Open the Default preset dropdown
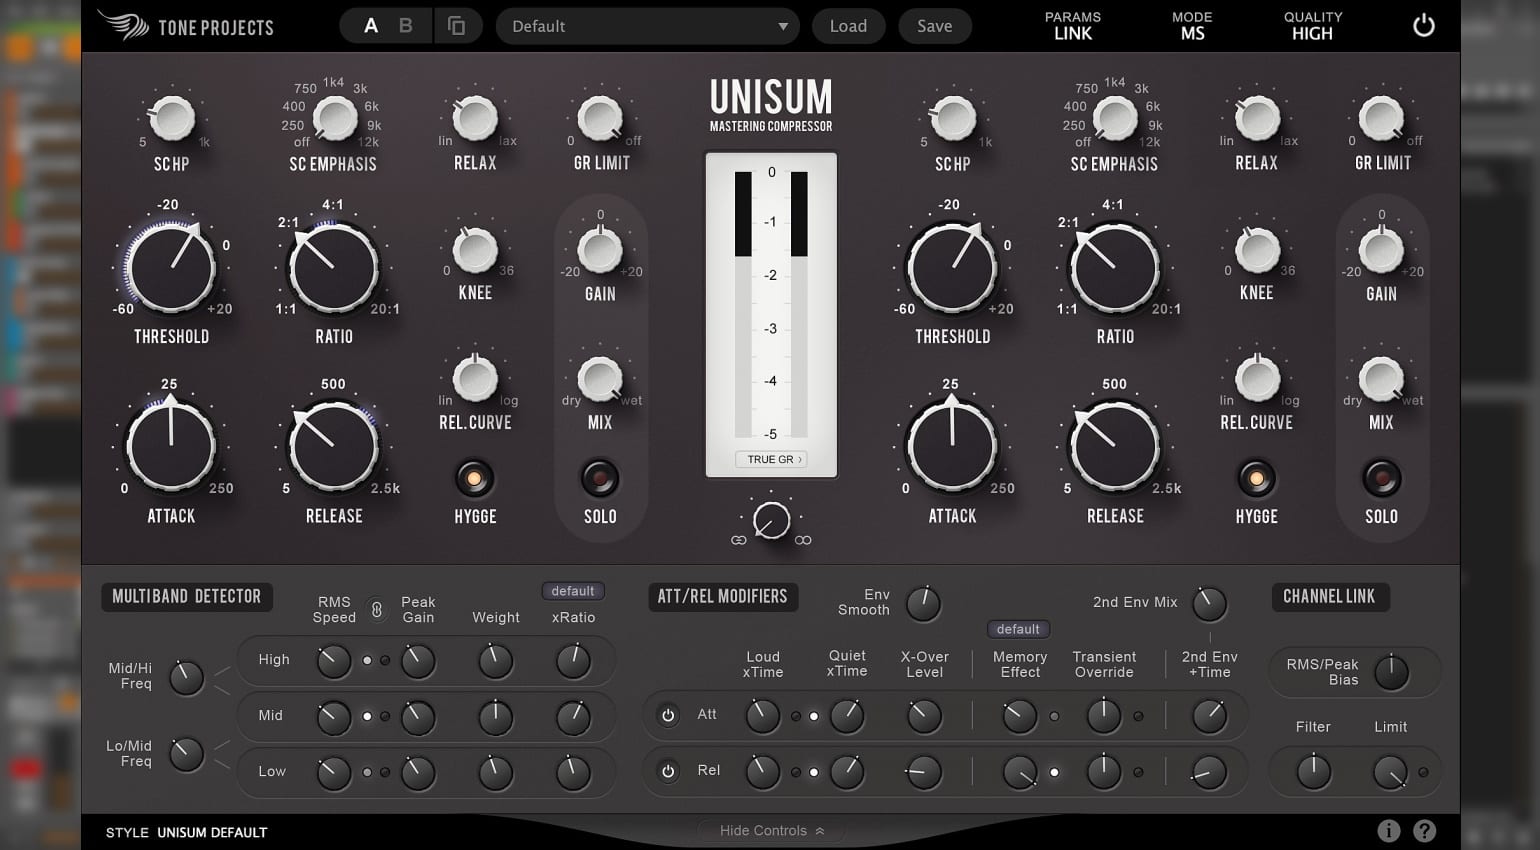The width and height of the screenshot is (1540, 850). coord(647,26)
